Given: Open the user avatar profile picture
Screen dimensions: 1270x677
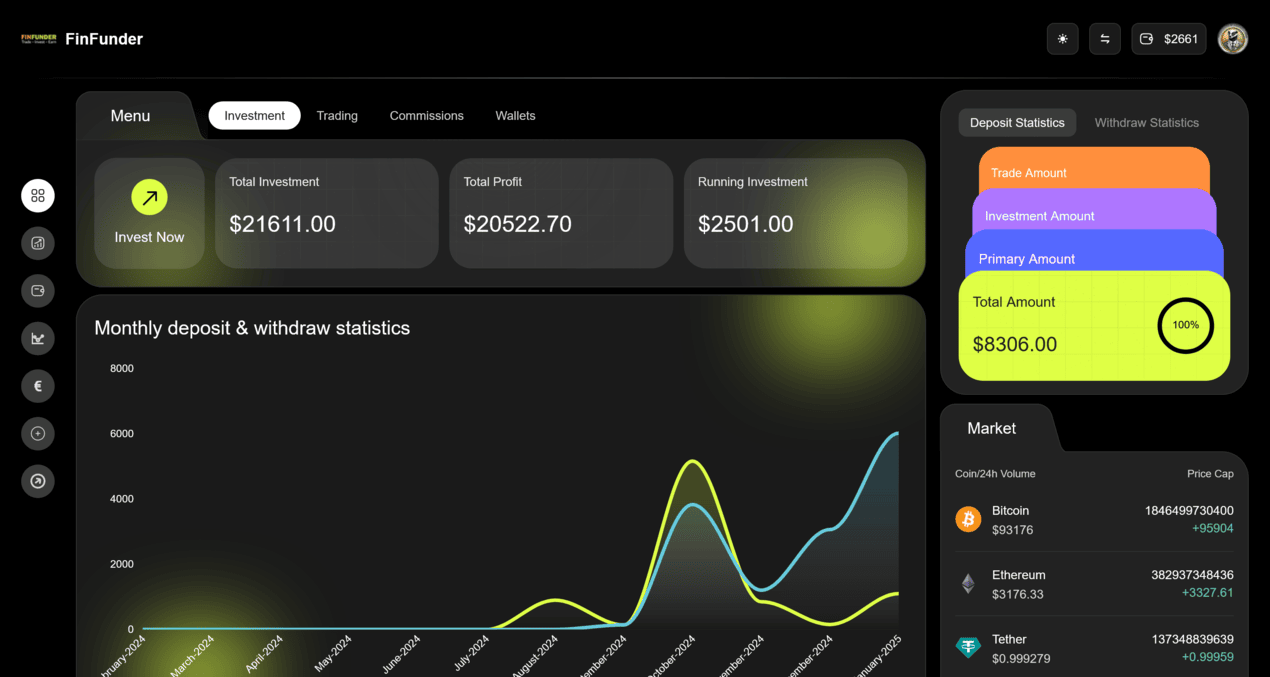Looking at the screenshot, I should tap(1233, 39).
